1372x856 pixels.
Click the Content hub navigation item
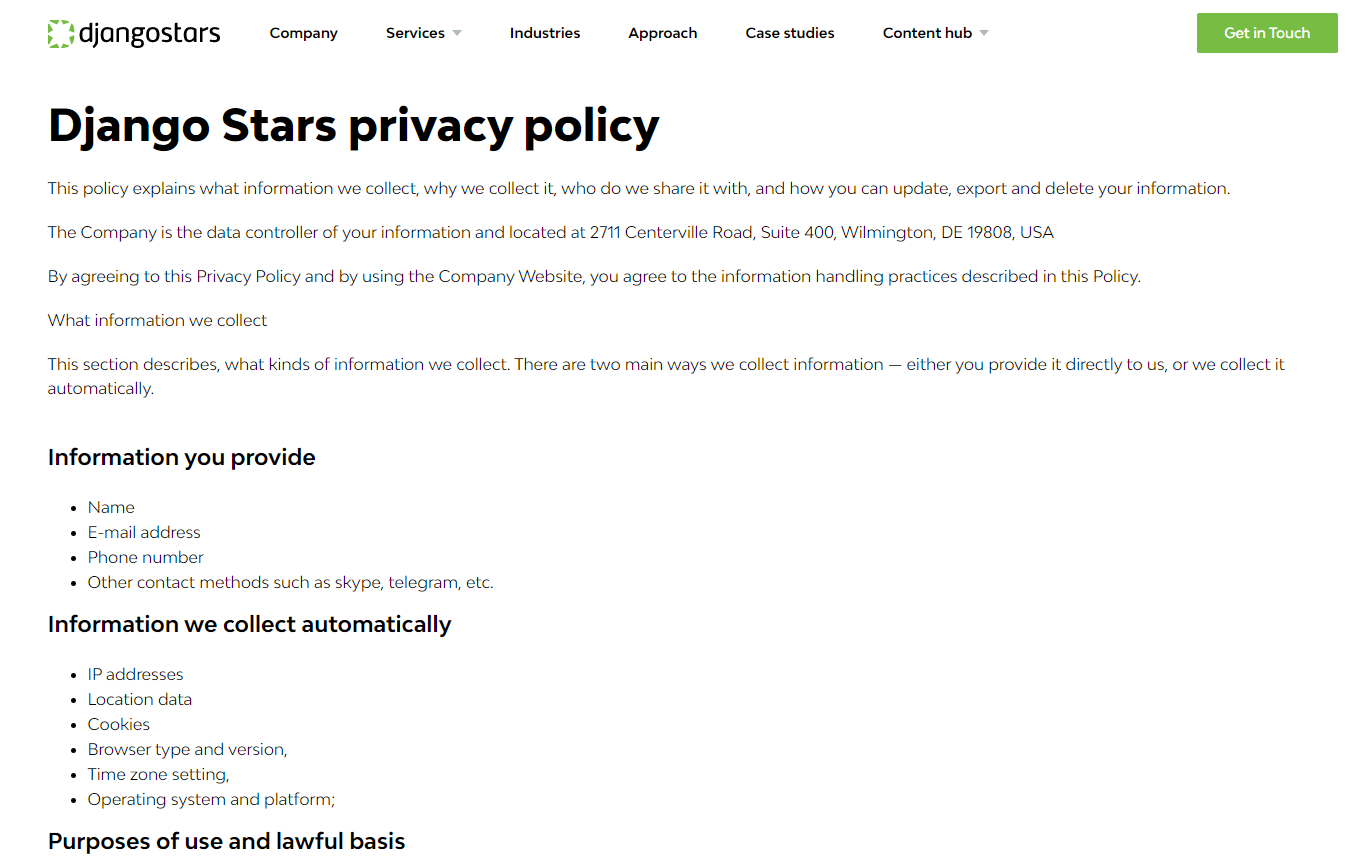[927, 33]
